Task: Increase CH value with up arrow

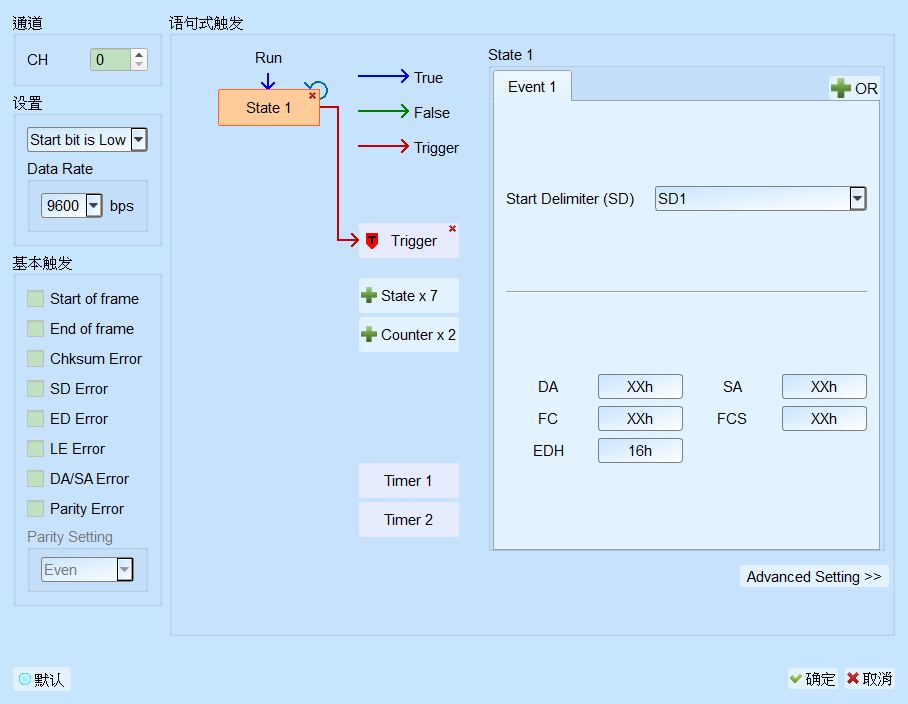Action: point(139,54)
